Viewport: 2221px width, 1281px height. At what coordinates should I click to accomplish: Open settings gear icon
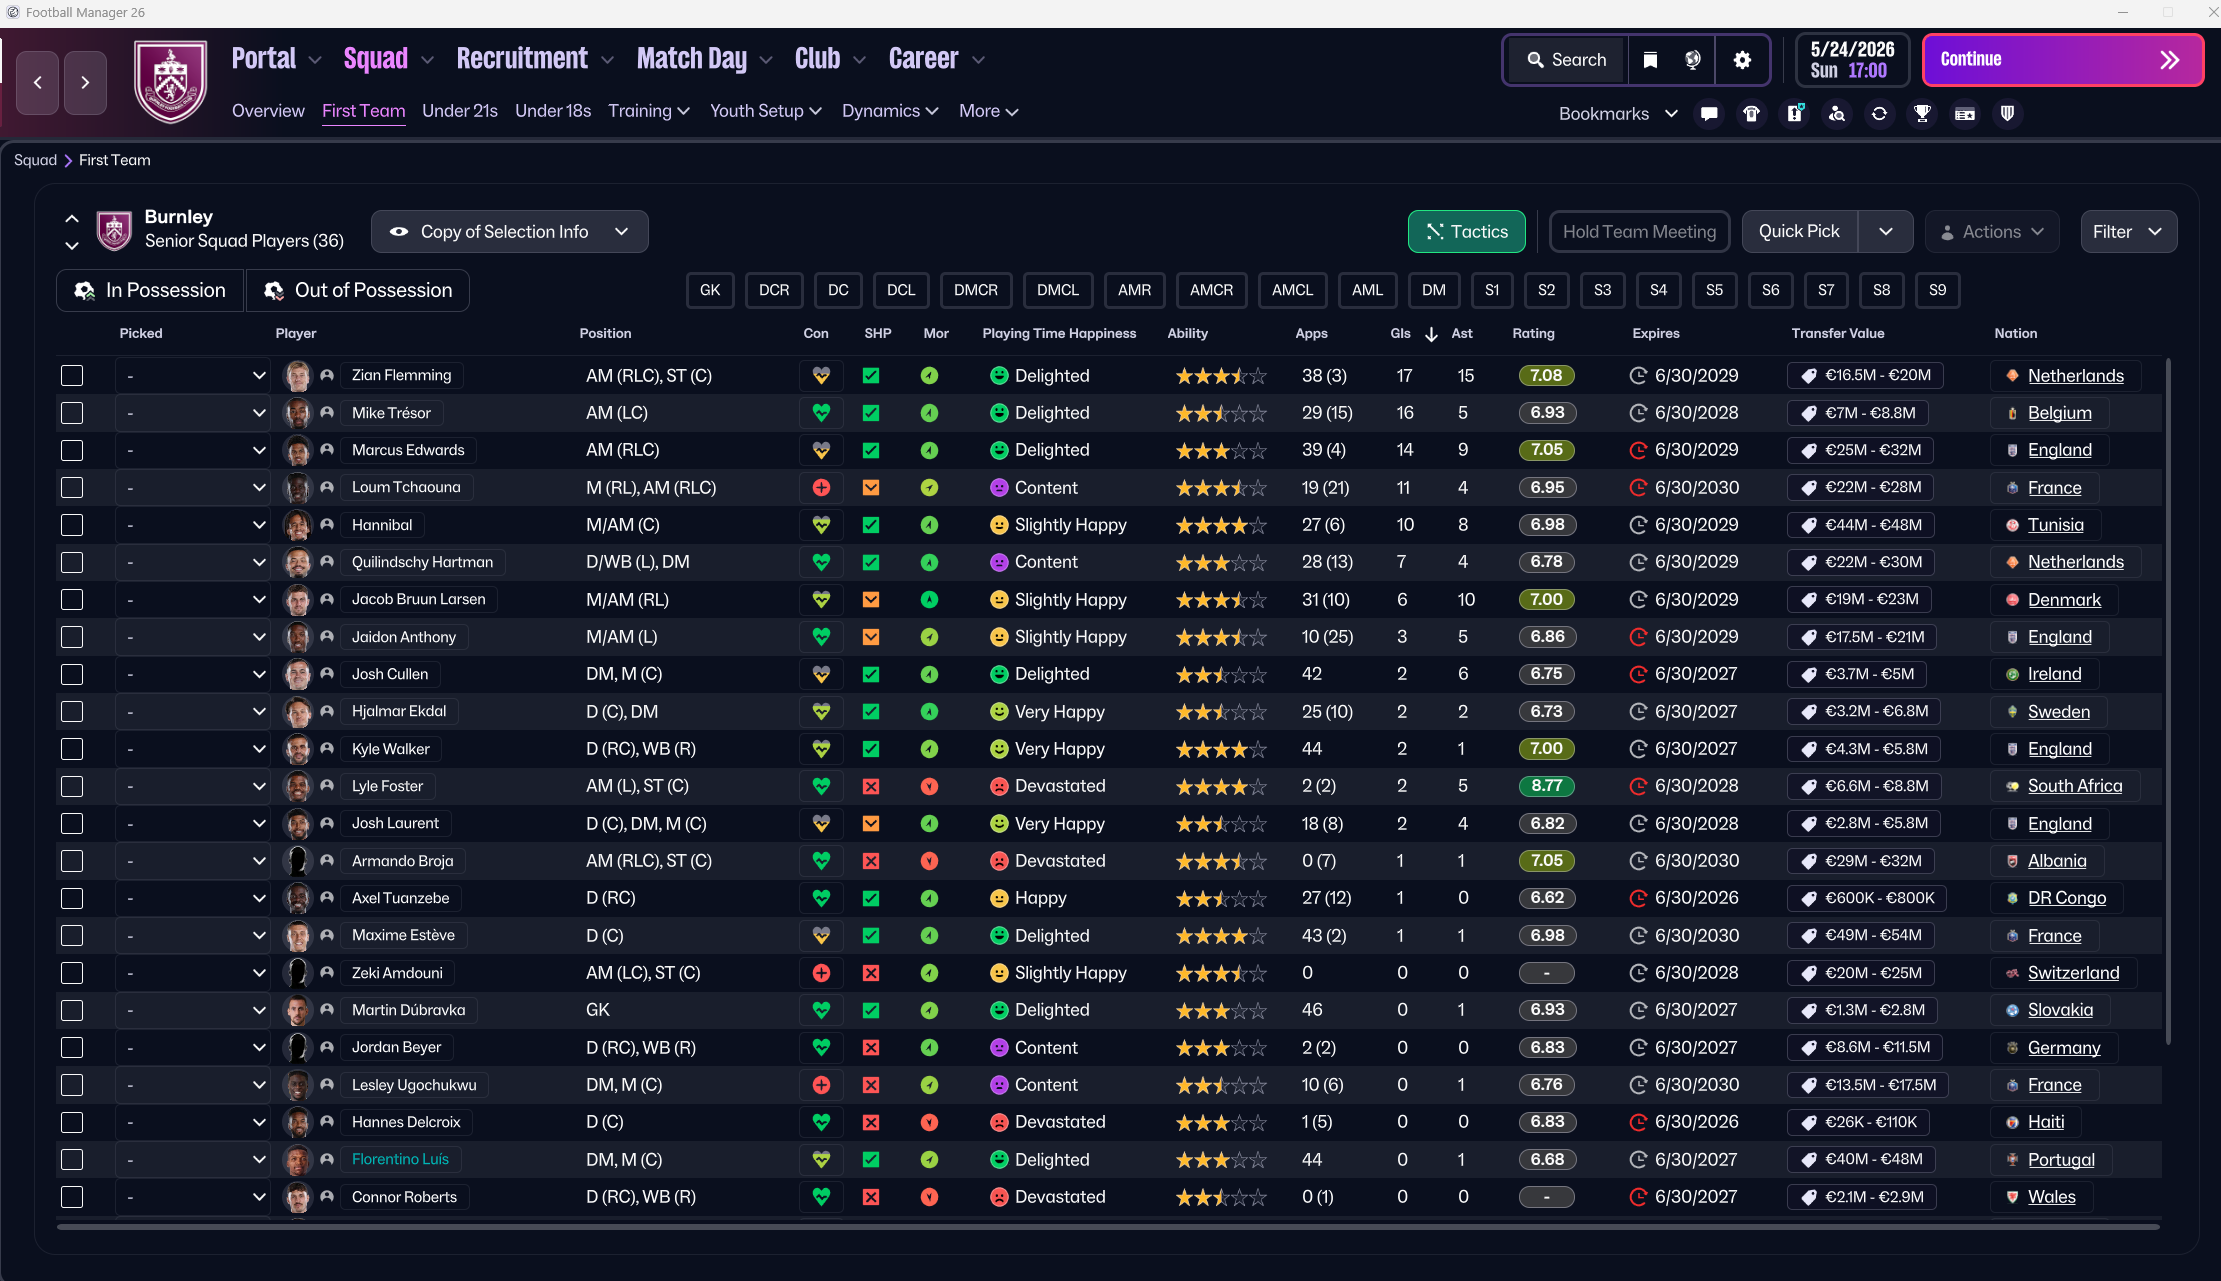[1742, 60]
